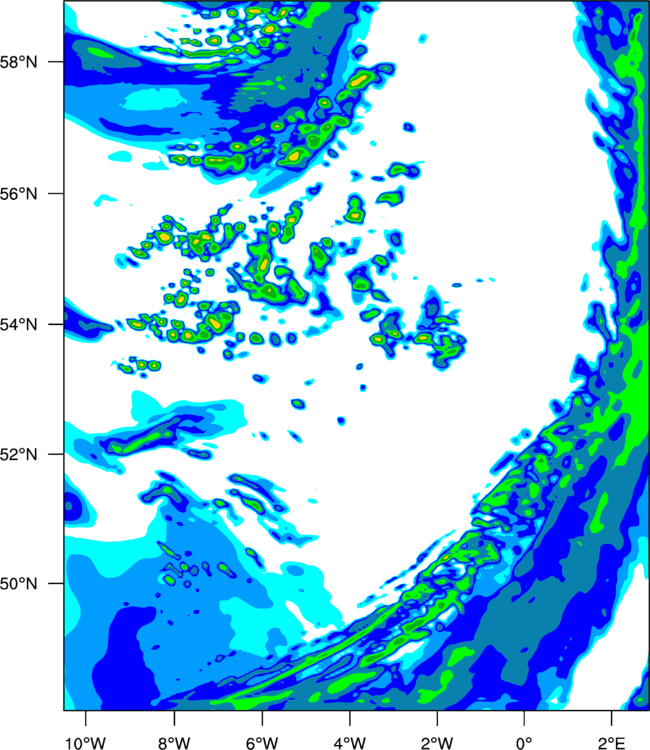Select the 56°N latitude label
650x750 pixels.
coord(18,194)
